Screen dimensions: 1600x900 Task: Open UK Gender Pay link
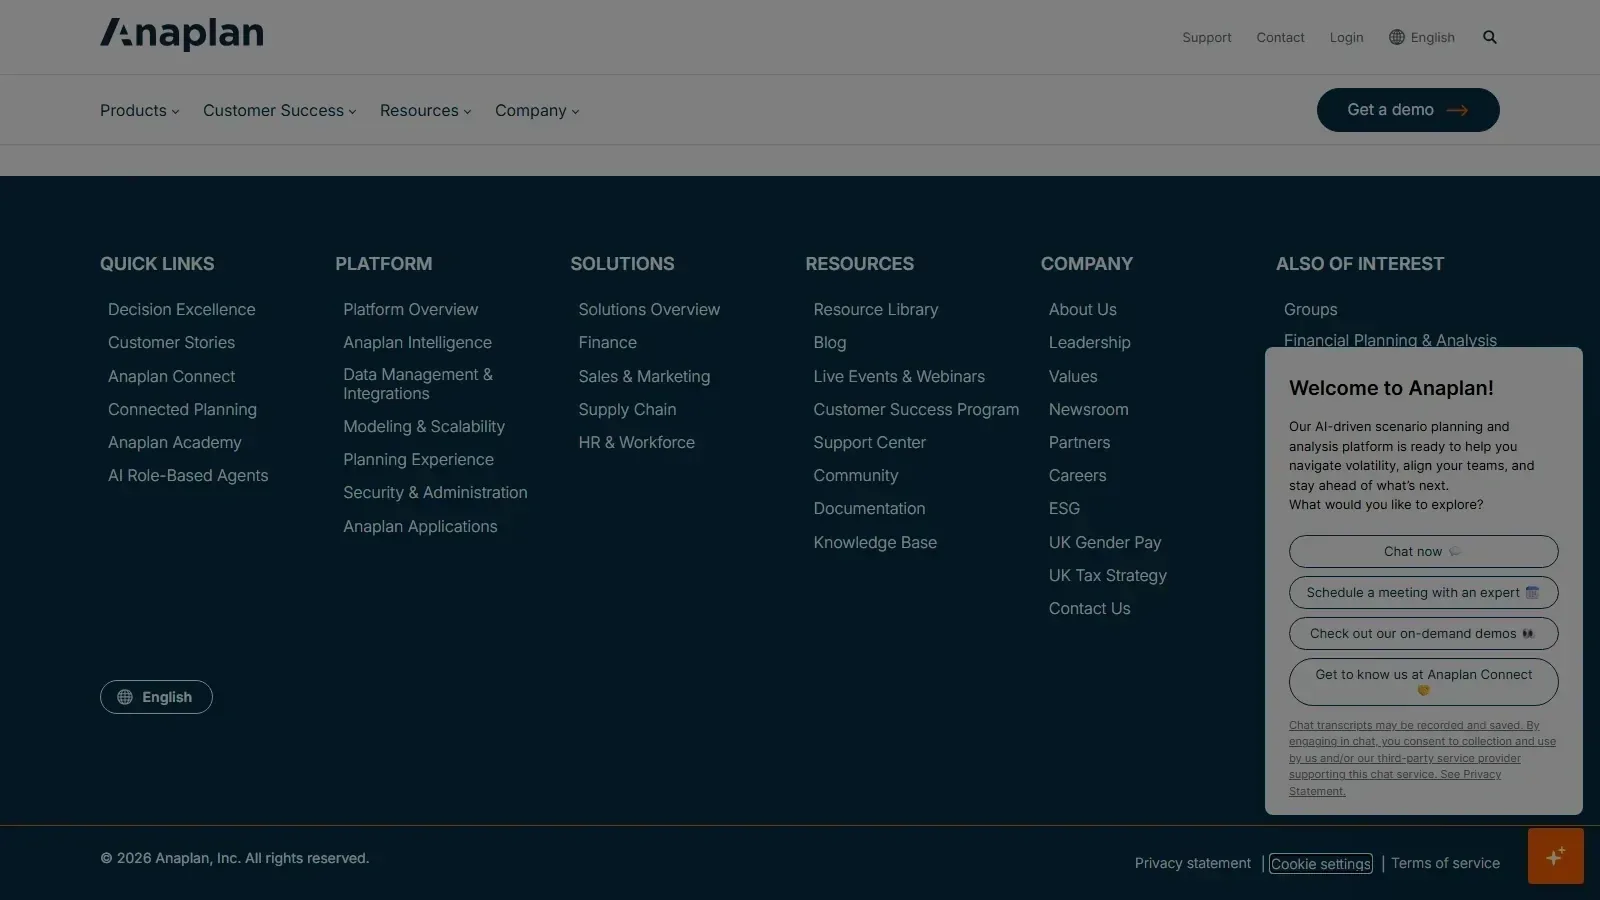click(1105, 543)
